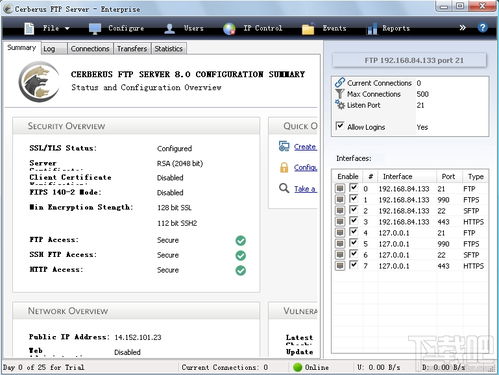Select the 192.168.84.133 SFTP interface row
This screenshot has height=375, width=499.
click(x=410, y=211)
